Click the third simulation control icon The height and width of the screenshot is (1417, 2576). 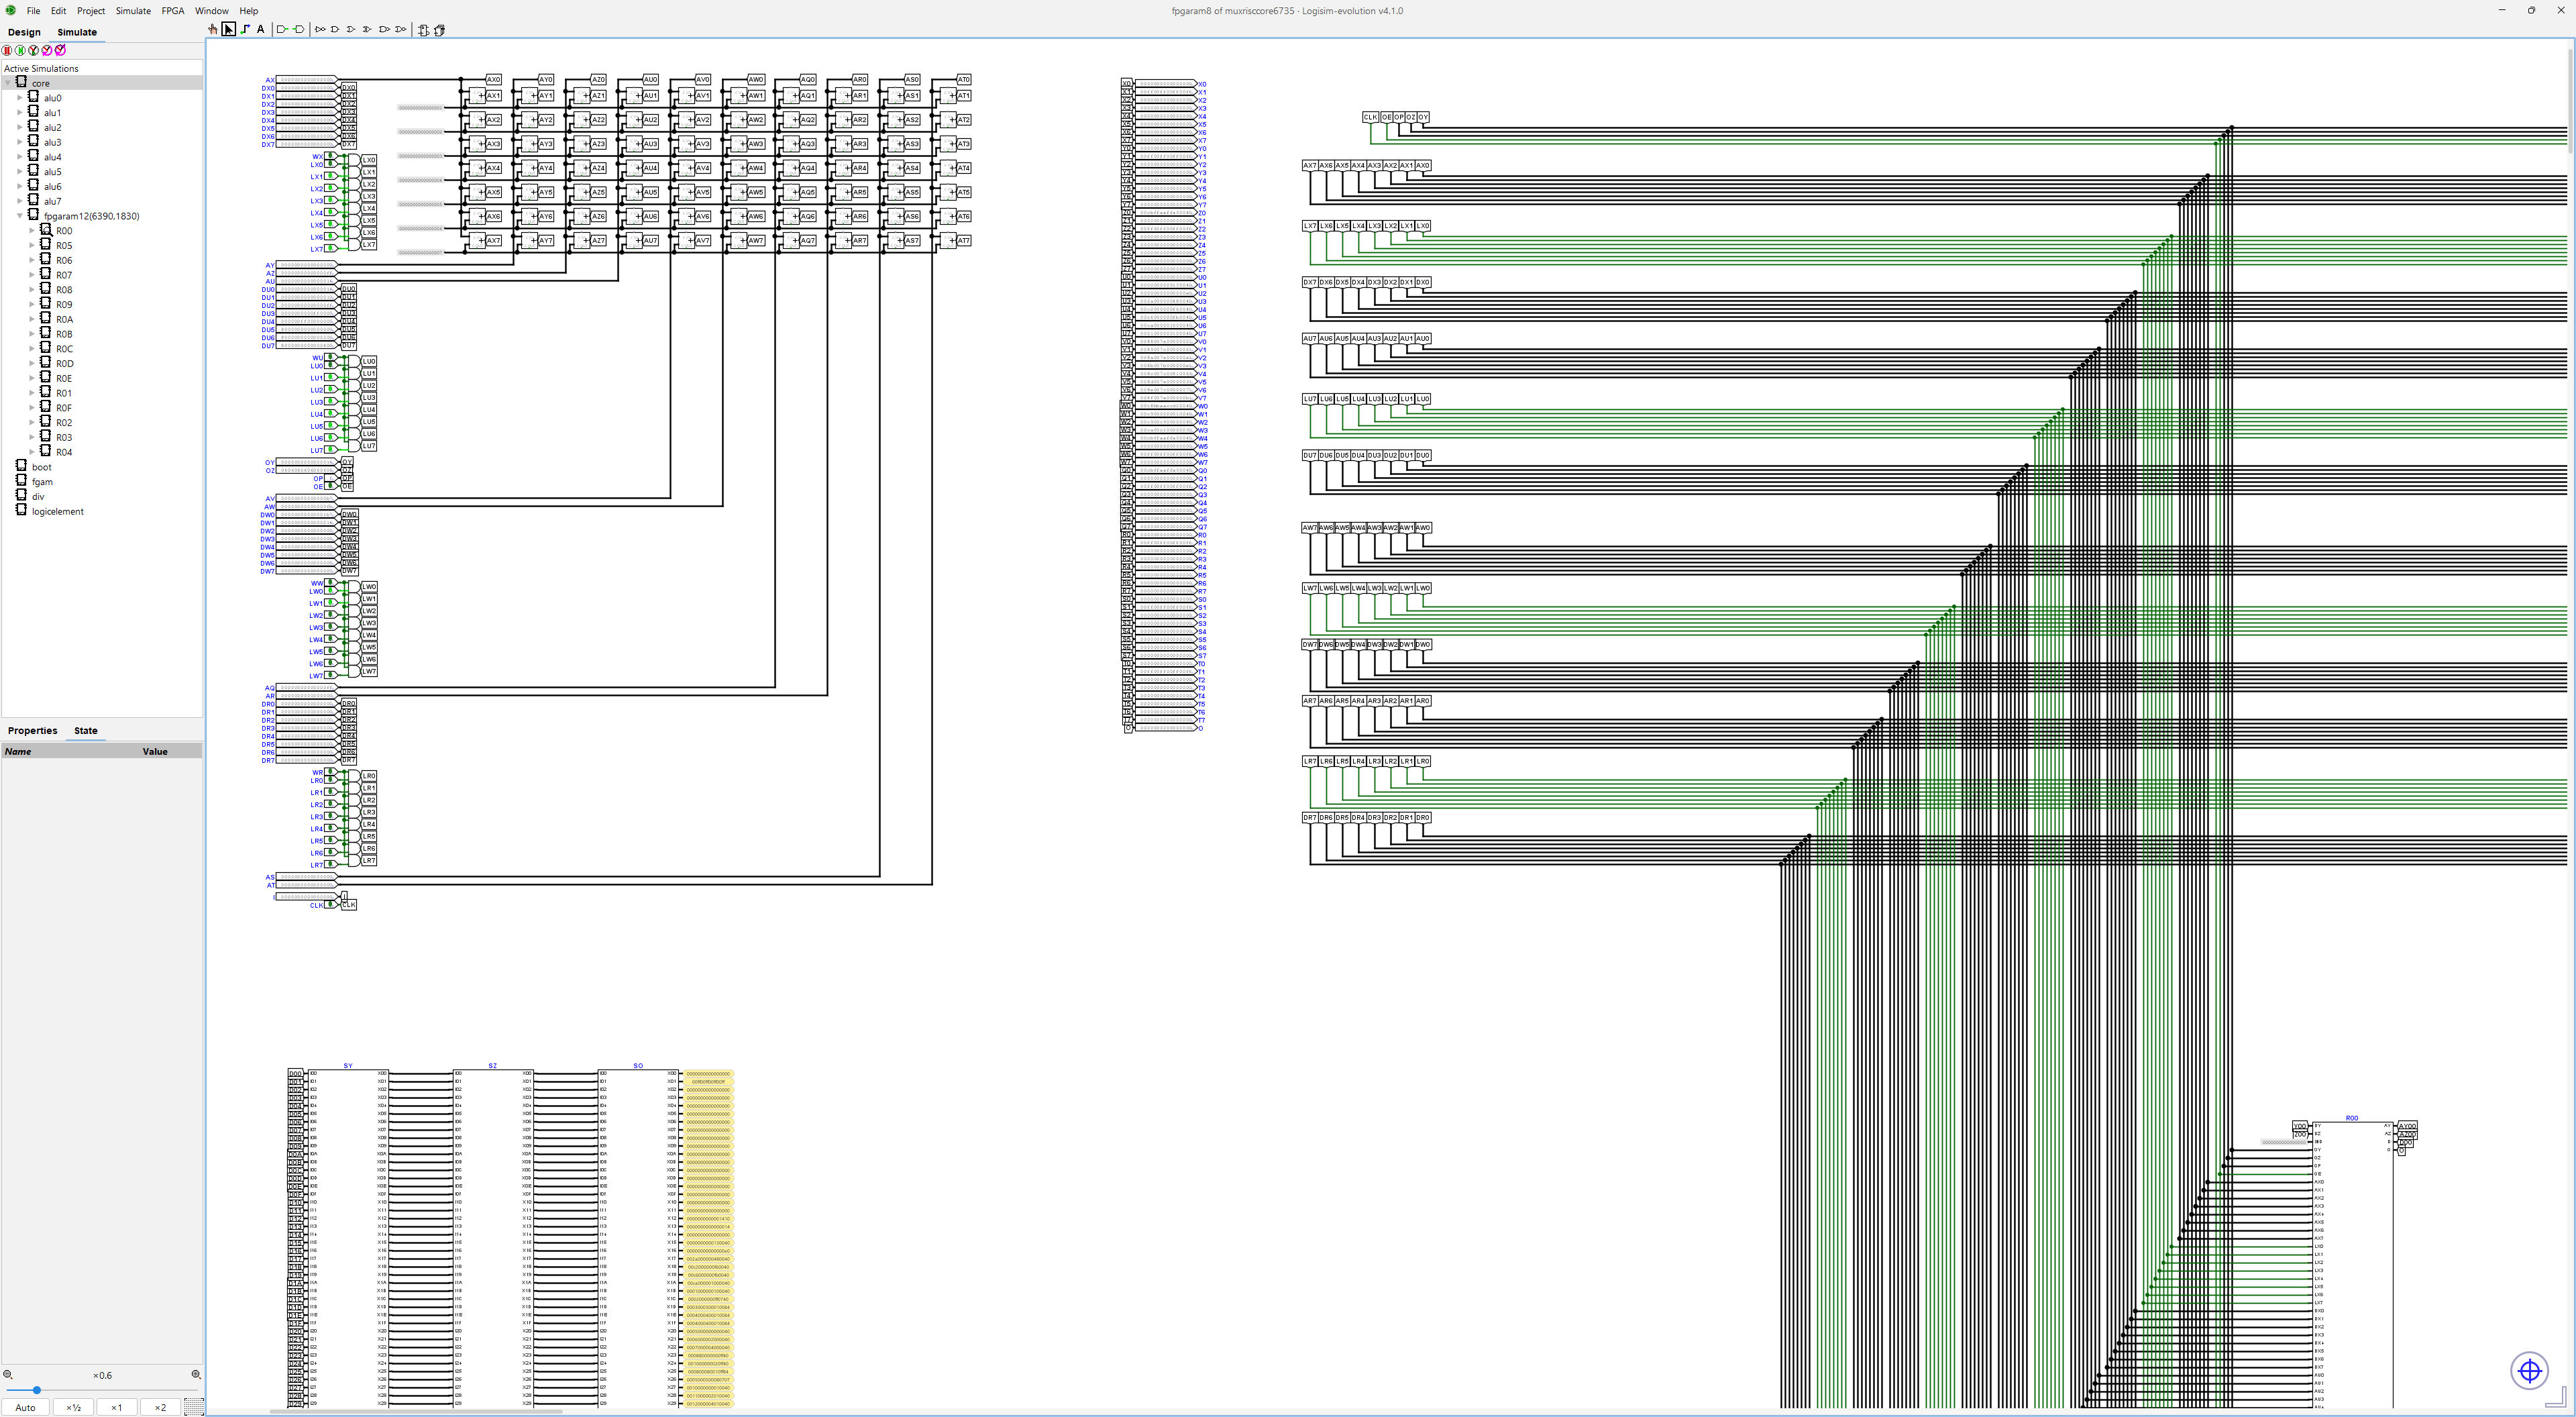tap(33, 50)
